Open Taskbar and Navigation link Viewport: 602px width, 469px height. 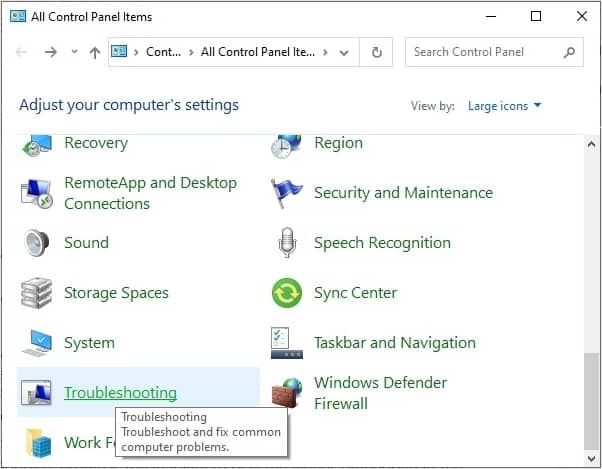pyautogui.click(x=395, y=343)
